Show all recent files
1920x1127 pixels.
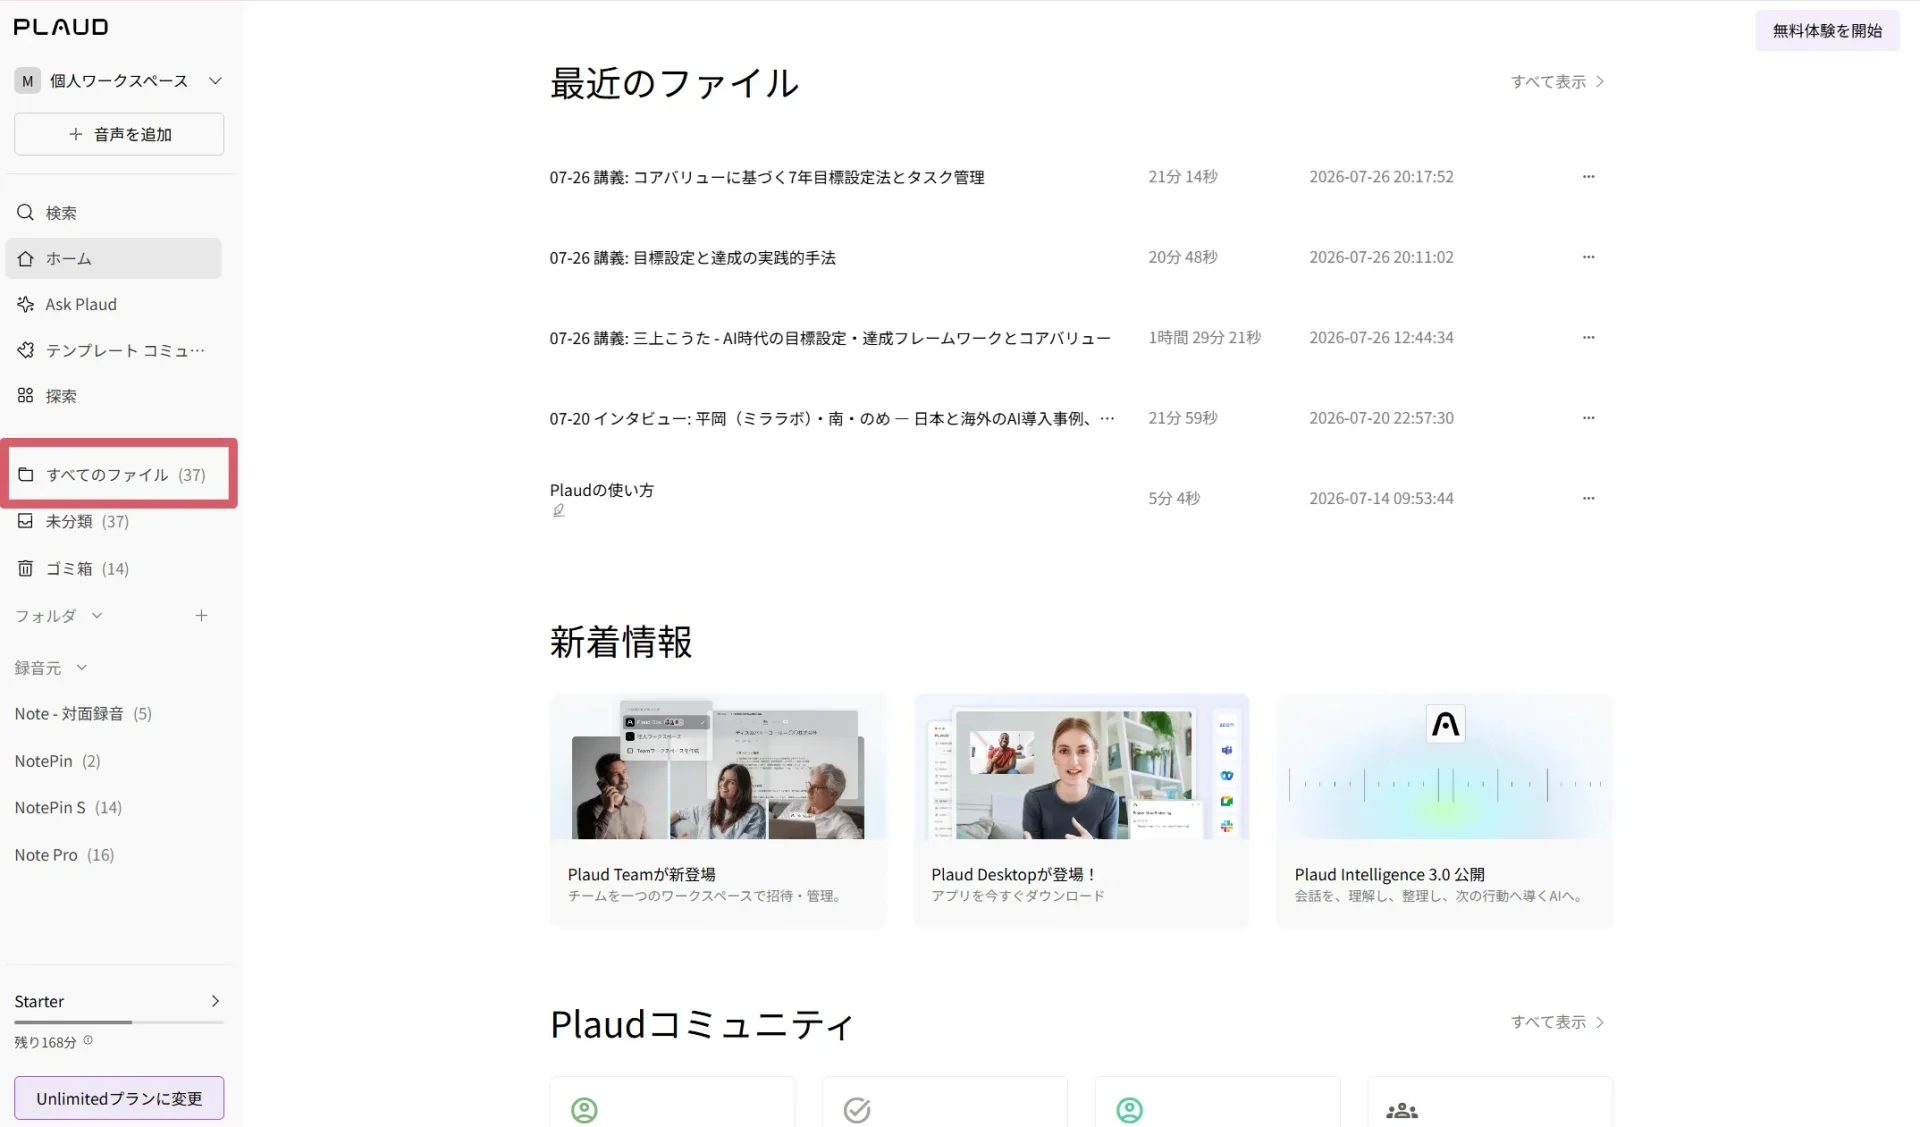pyautogui.click(x=1558, y=82)
